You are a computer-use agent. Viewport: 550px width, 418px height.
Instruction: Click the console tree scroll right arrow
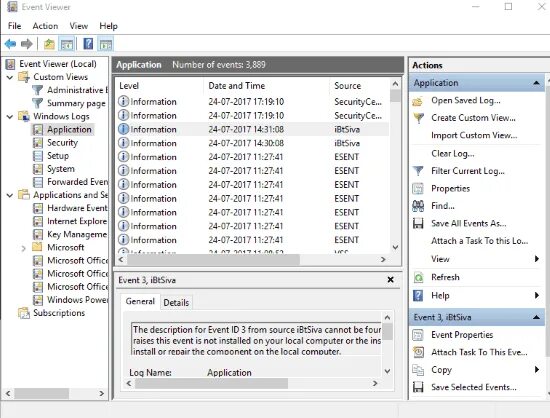pos(102,393)
